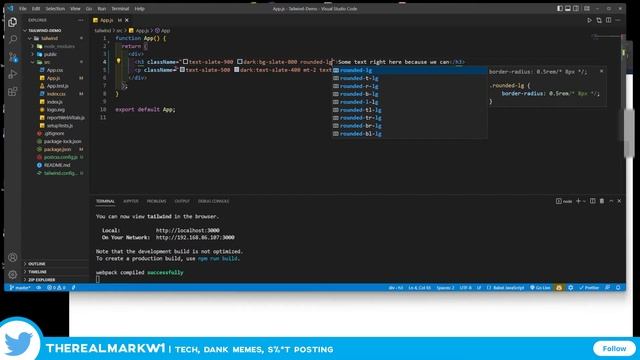Add a new terminal with plus icon
The image size is (640, 360).
coord(578,201)
